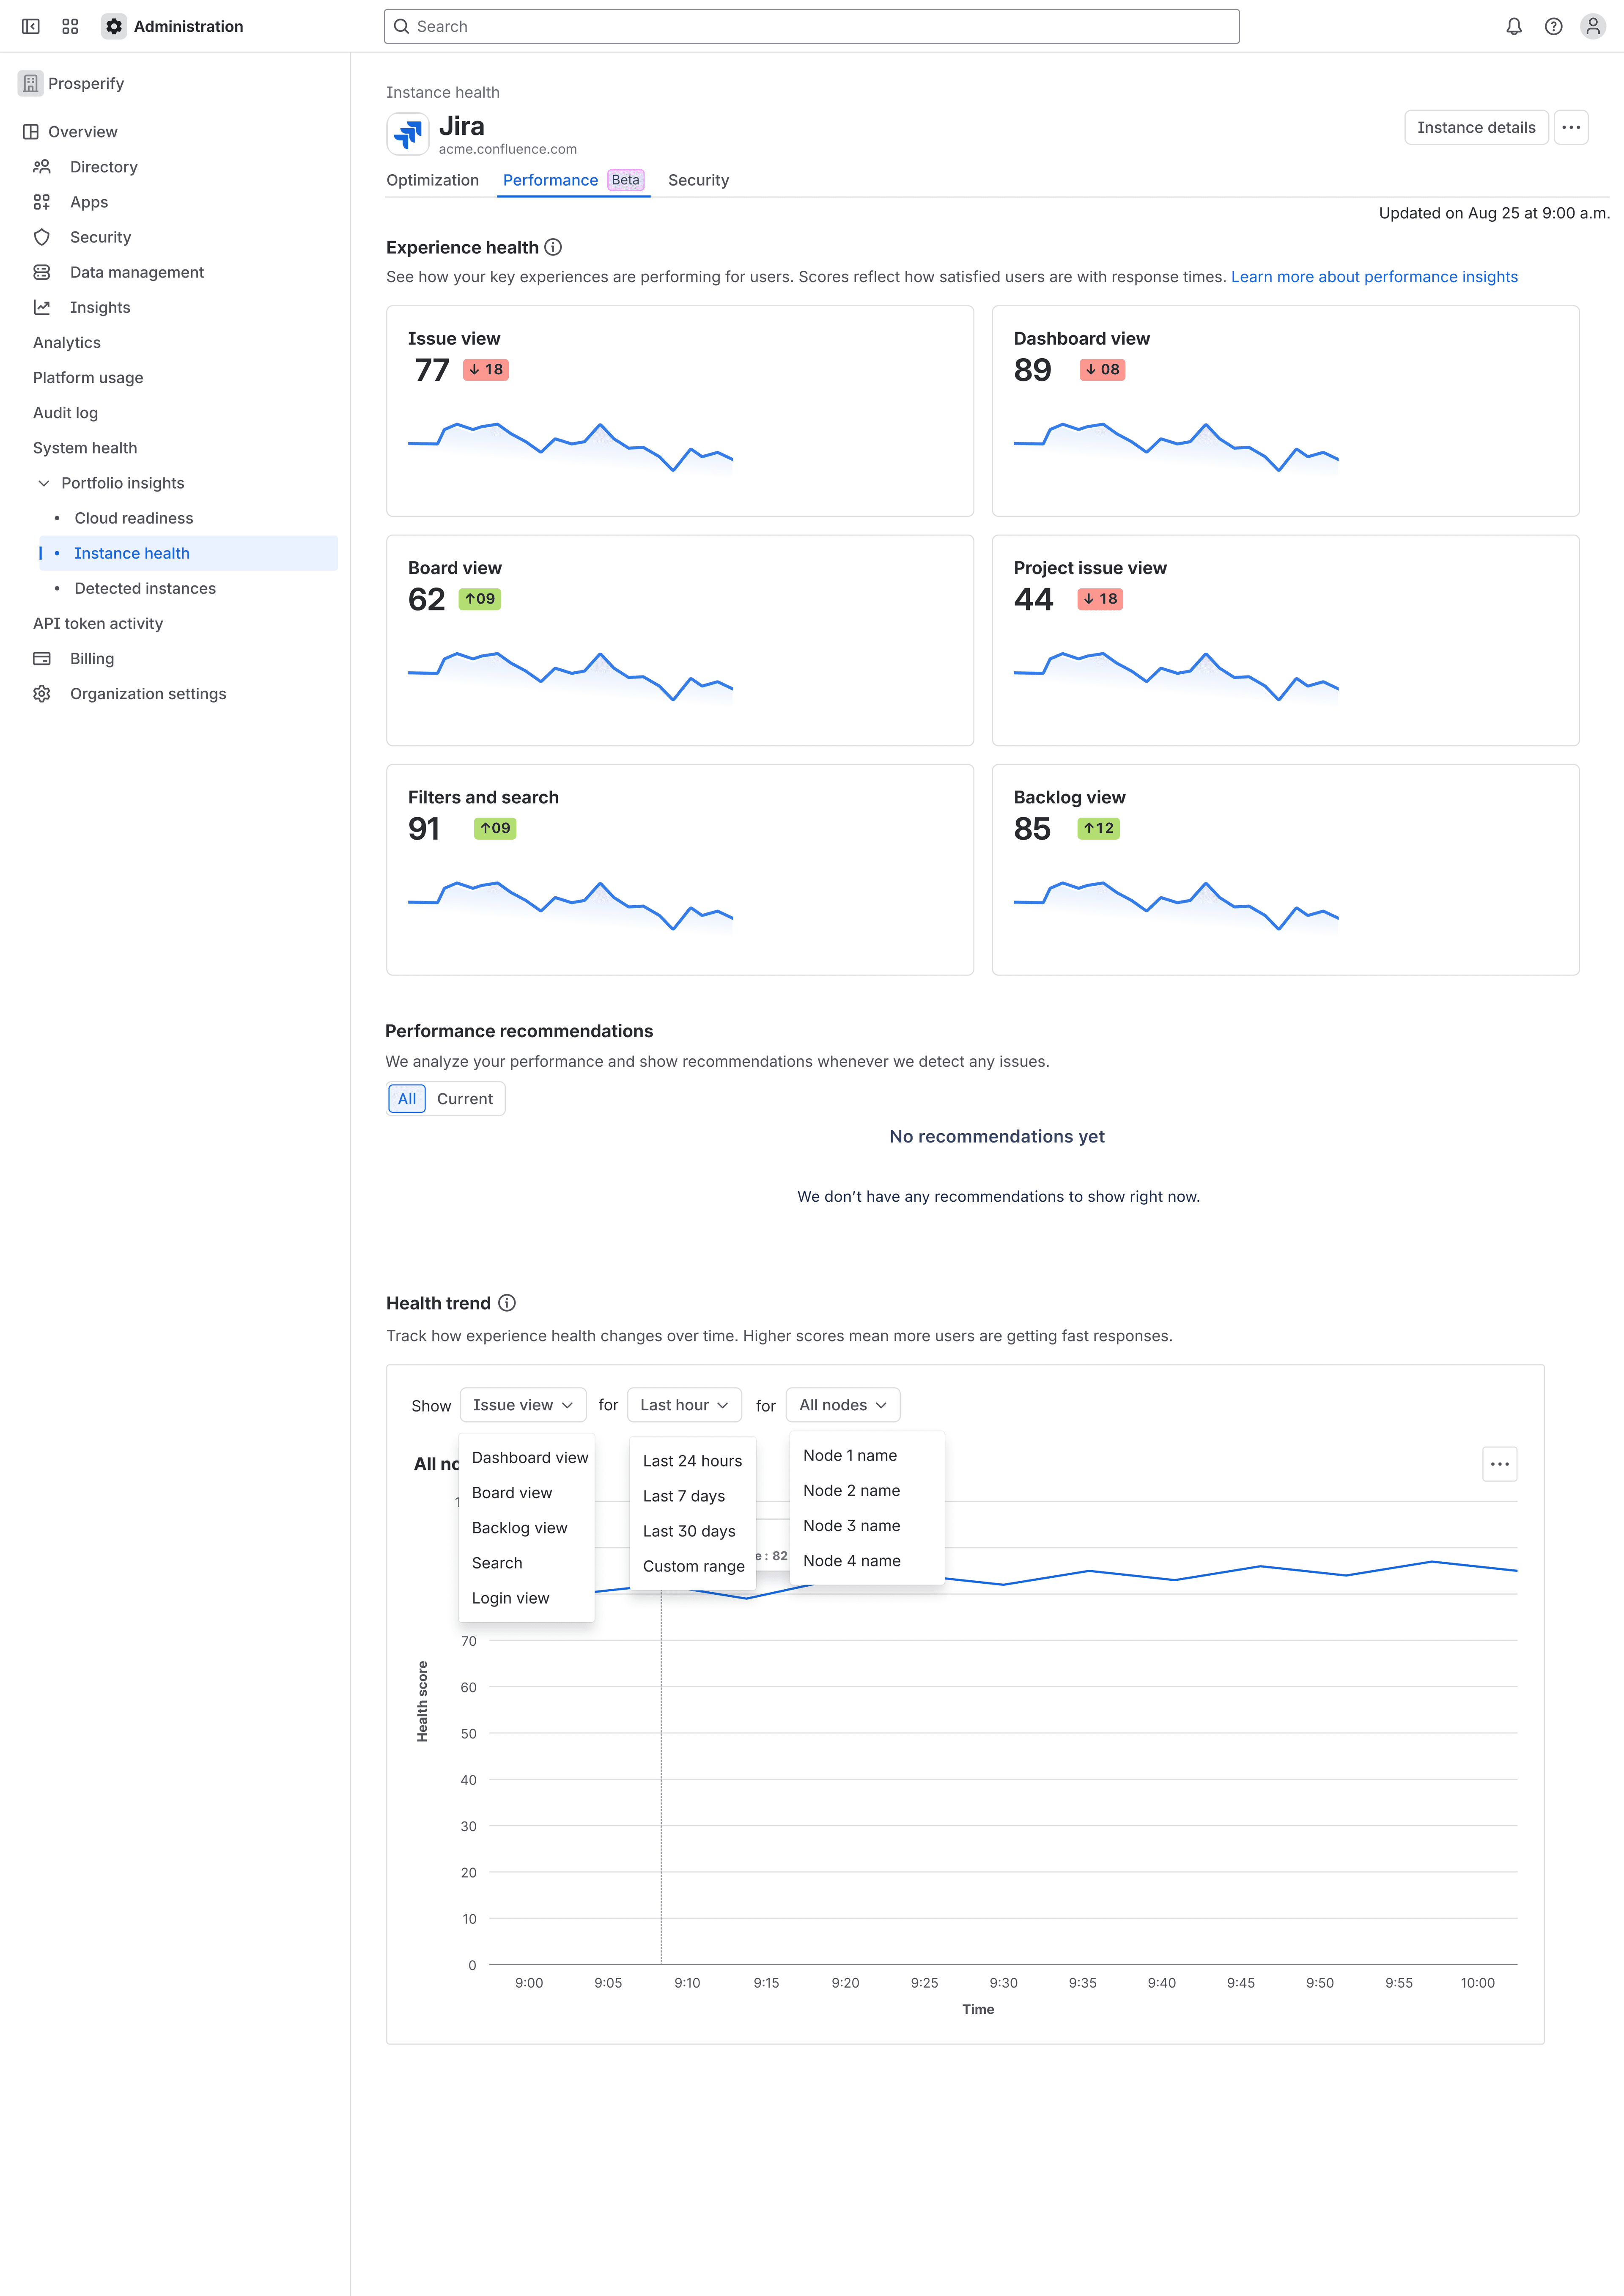
Task: Open Detected instances in sidebar
Action: [145, 588]
